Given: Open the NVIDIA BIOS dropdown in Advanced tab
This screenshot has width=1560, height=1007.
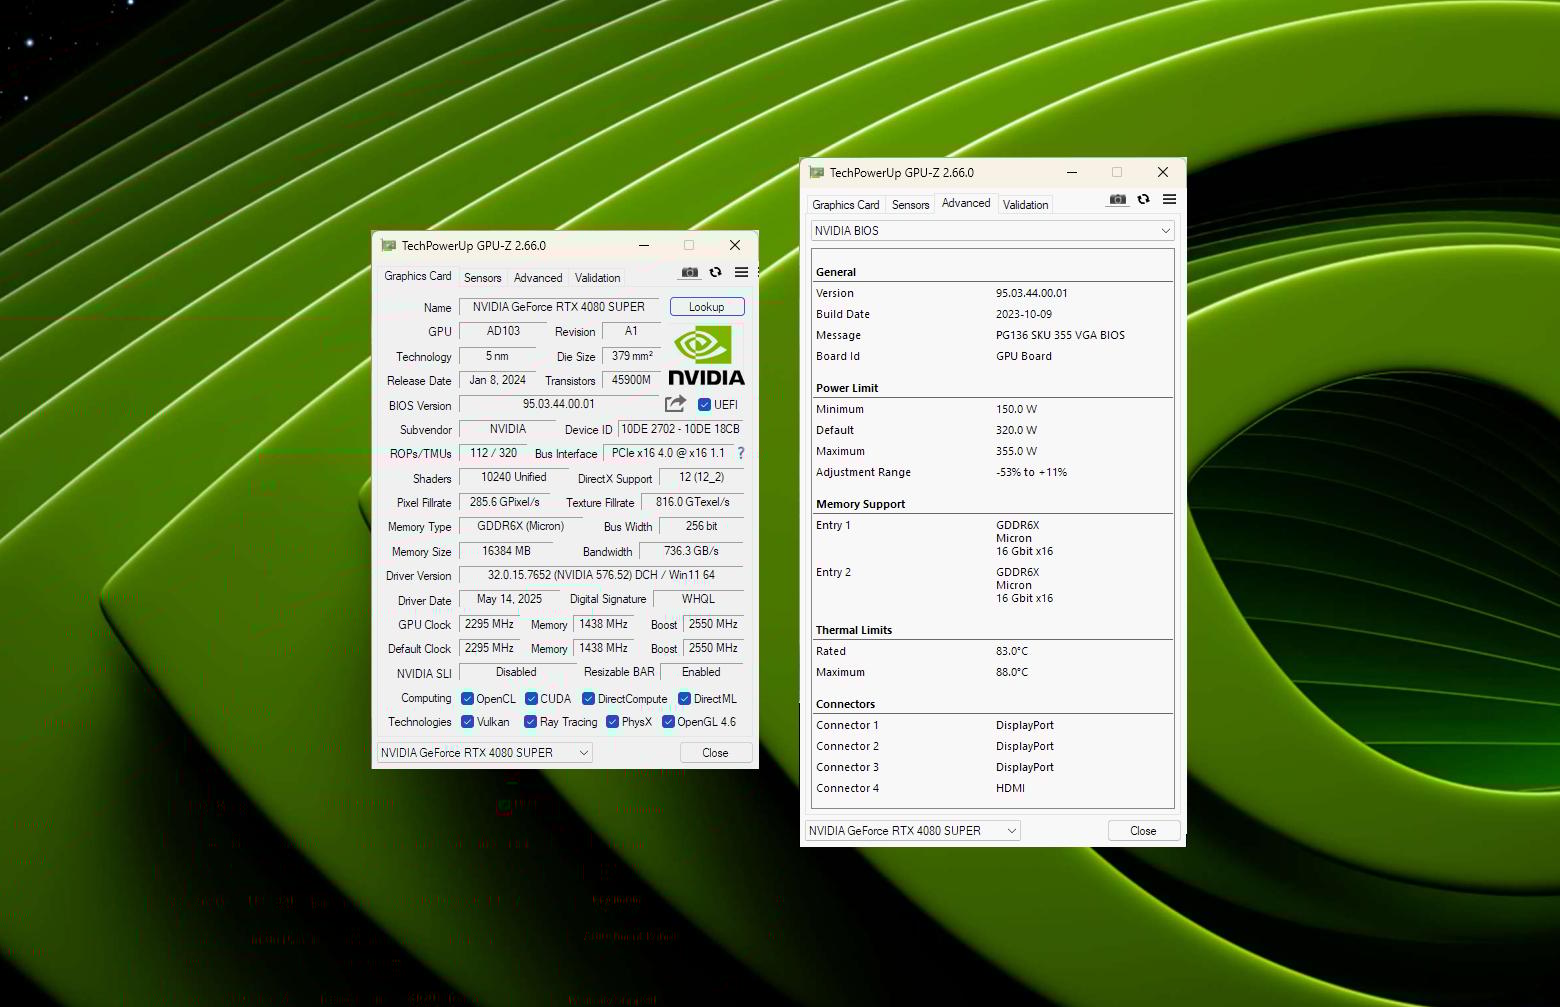Looking at the screenshot, I should tap(1164, 230).
